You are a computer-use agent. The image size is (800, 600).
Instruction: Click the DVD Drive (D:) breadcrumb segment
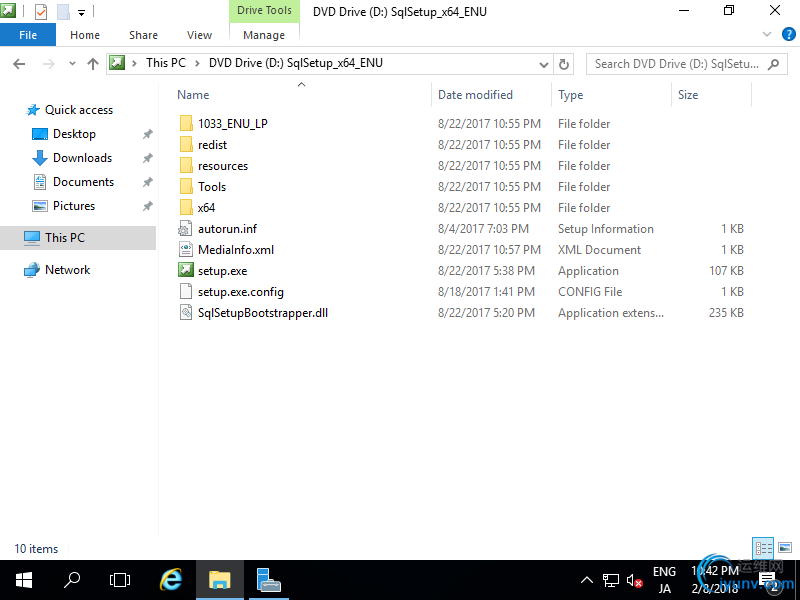pos(295,63)
